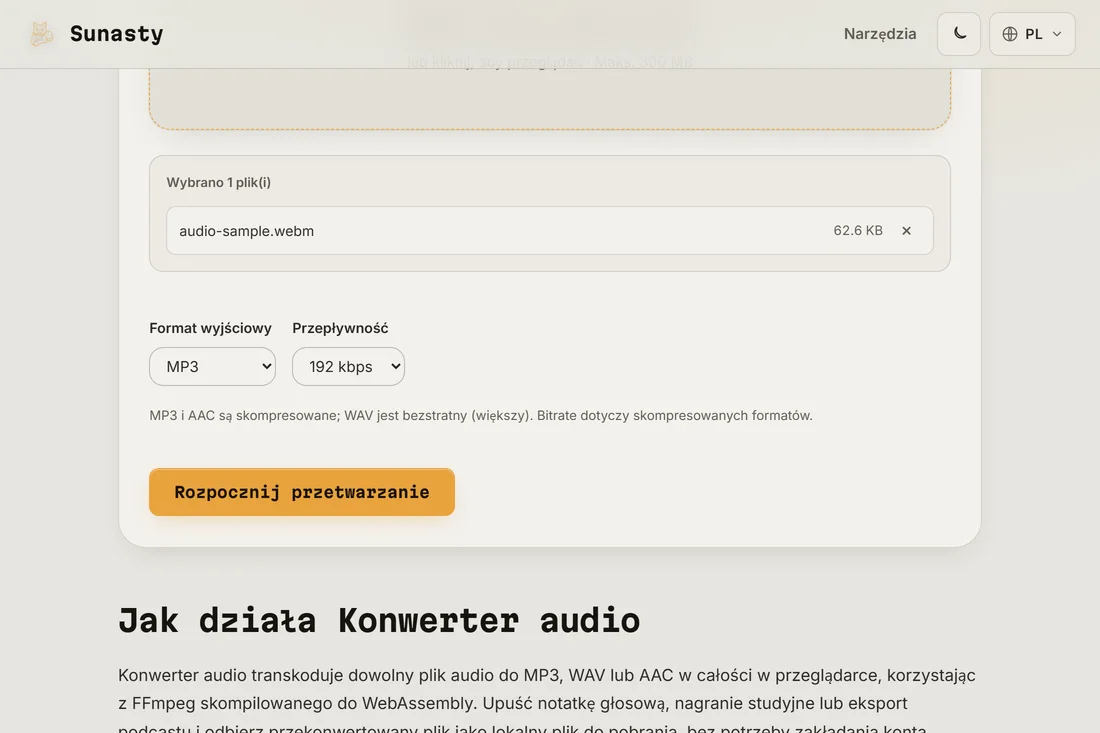Select the audio-sample.webm file row

pyautogui.click(x=549, y=231)
